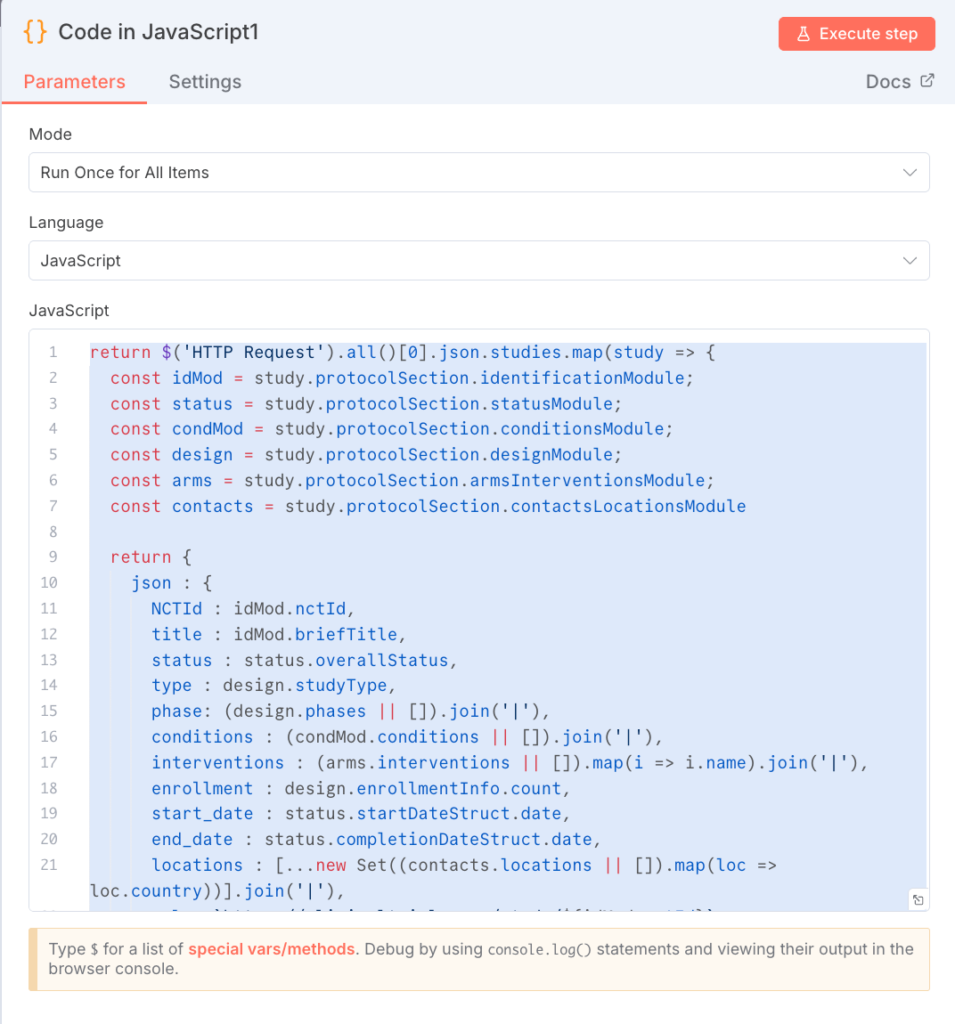Switch to the Settings tab
Image resolution: width=955 pixels, height=1024 pixels.
click(x=205, y=82)
